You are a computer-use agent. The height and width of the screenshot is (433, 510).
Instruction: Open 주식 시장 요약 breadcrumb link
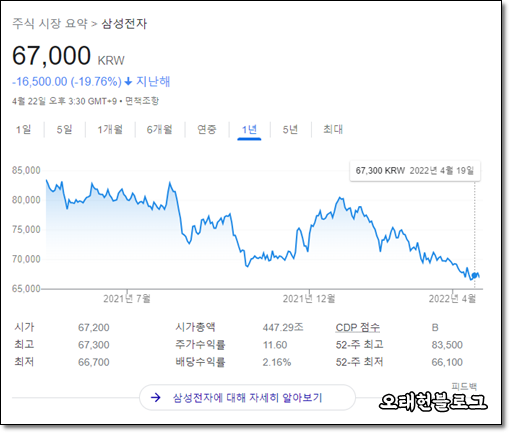(x=50, y=24)
